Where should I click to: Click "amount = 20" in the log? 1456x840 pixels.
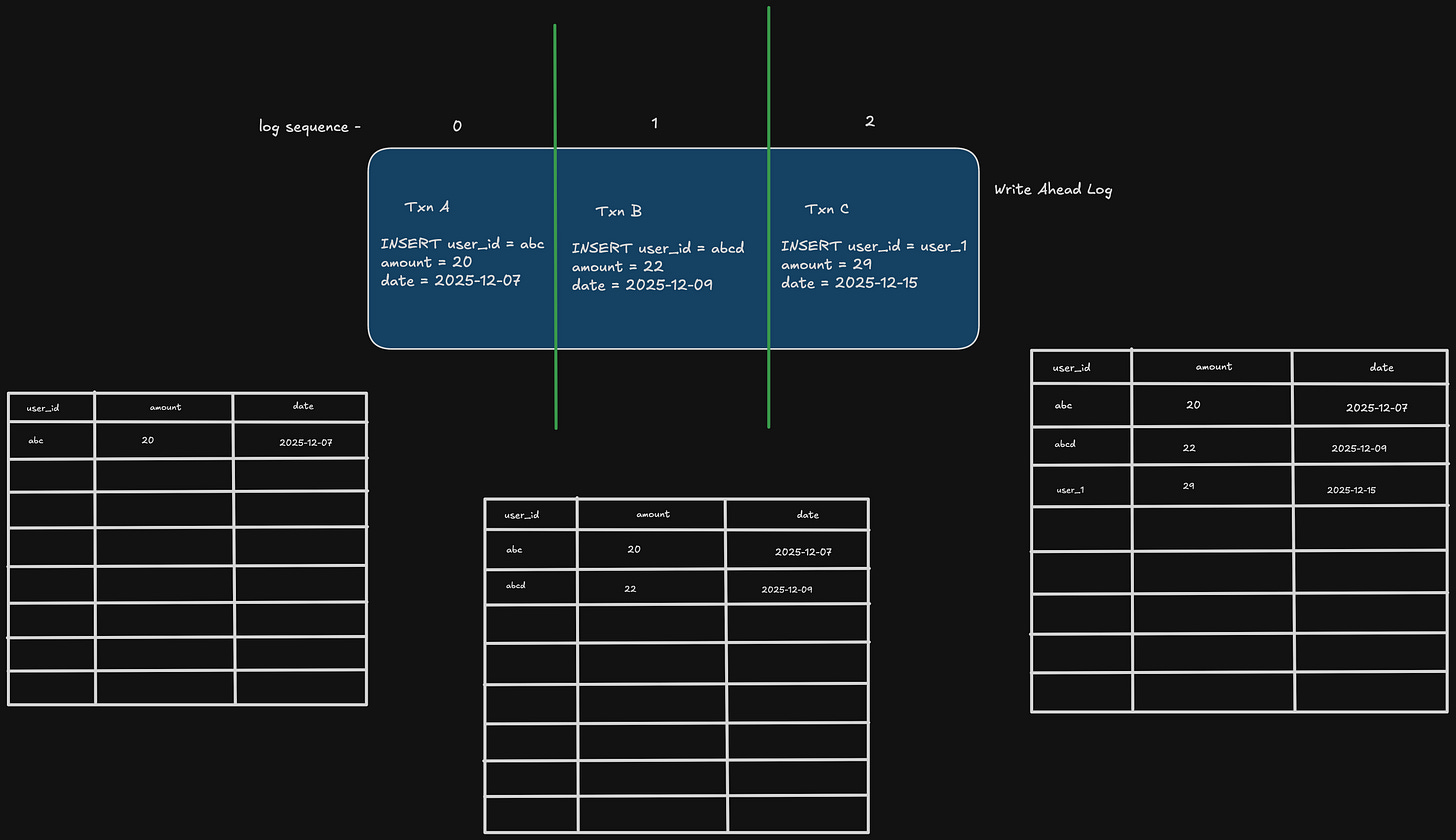[x=426, y=262]
